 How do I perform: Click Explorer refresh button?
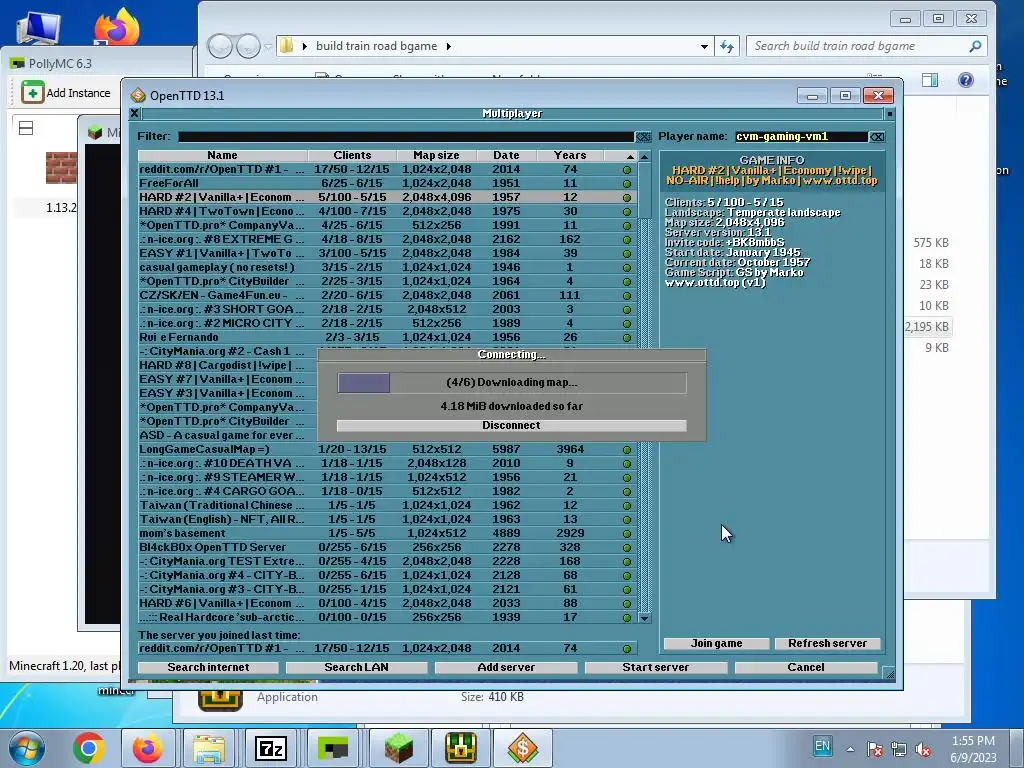727,46
